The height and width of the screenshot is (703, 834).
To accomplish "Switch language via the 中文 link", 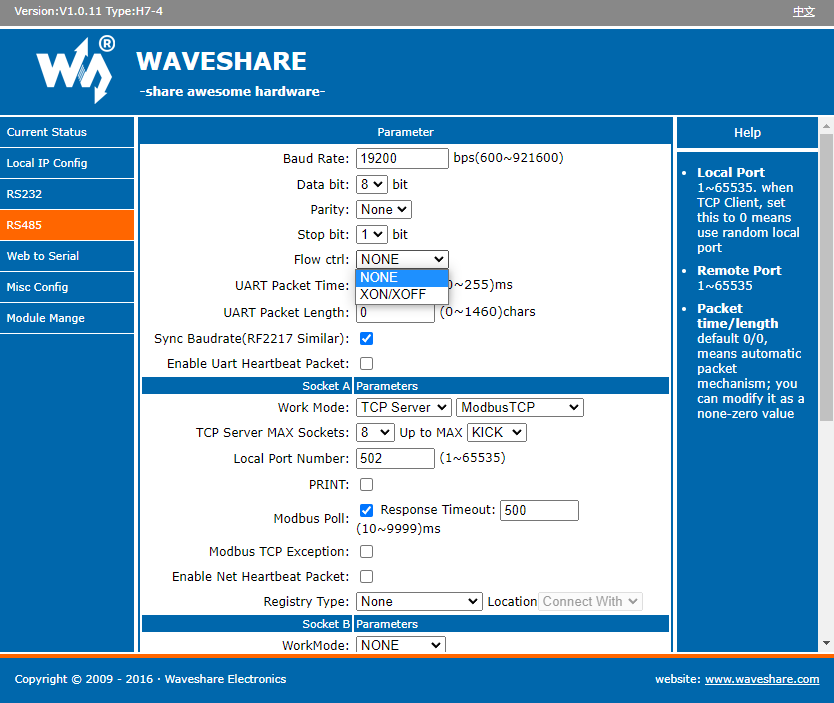I will point(803,11).
